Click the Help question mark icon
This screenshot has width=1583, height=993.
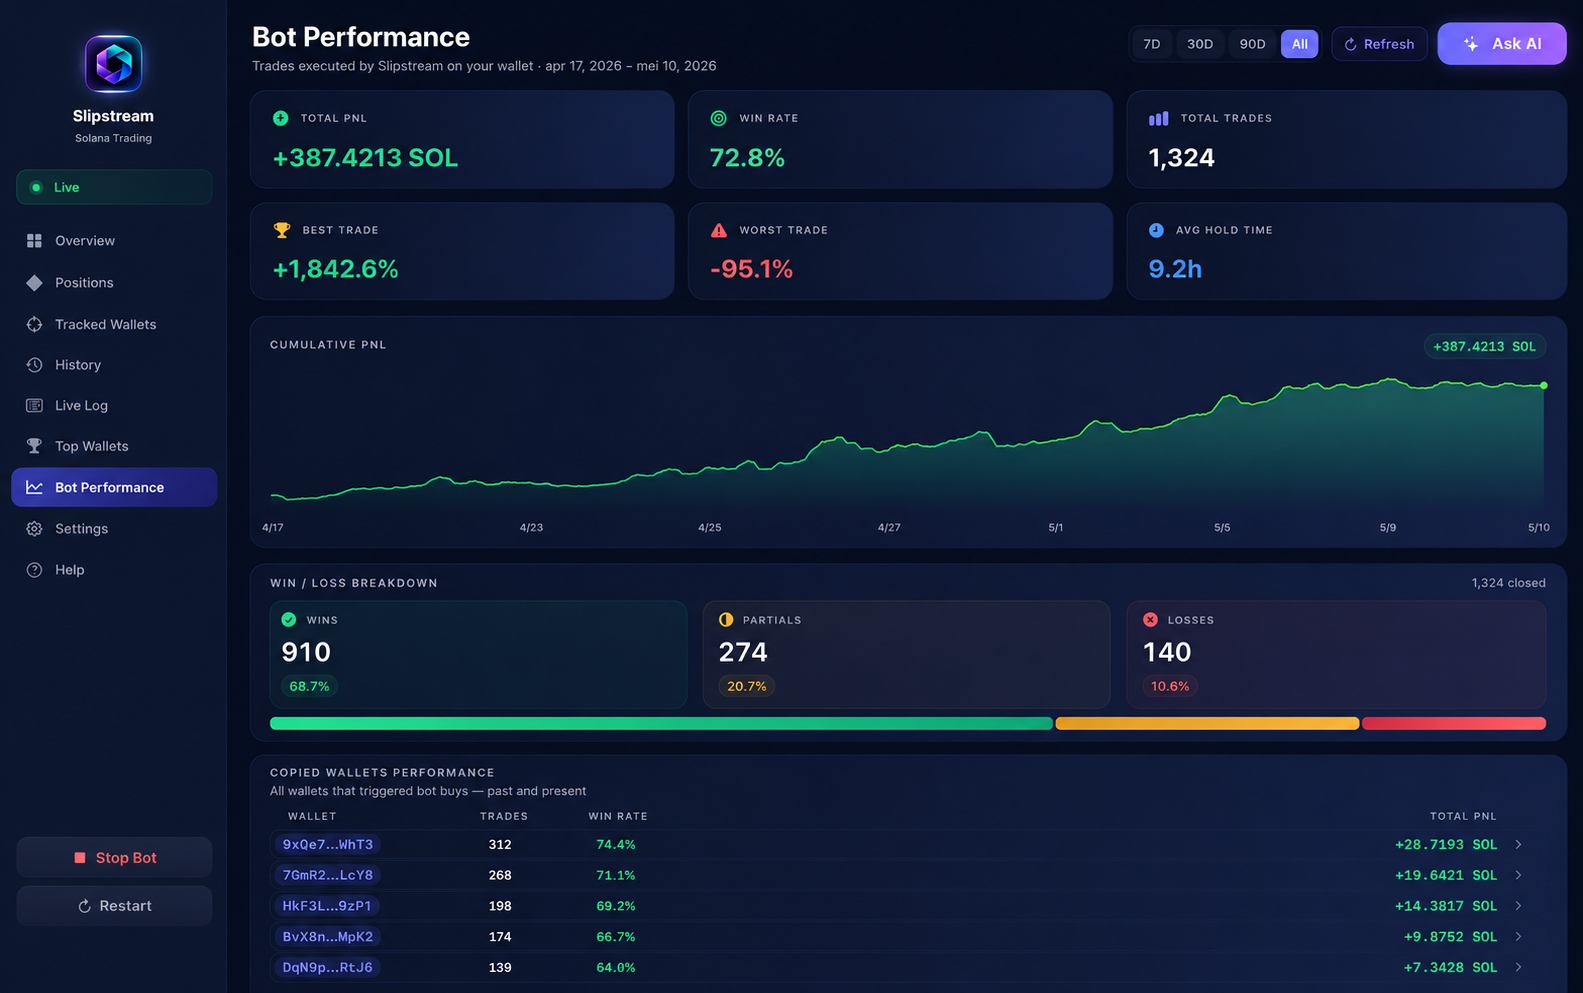(34, 570)
